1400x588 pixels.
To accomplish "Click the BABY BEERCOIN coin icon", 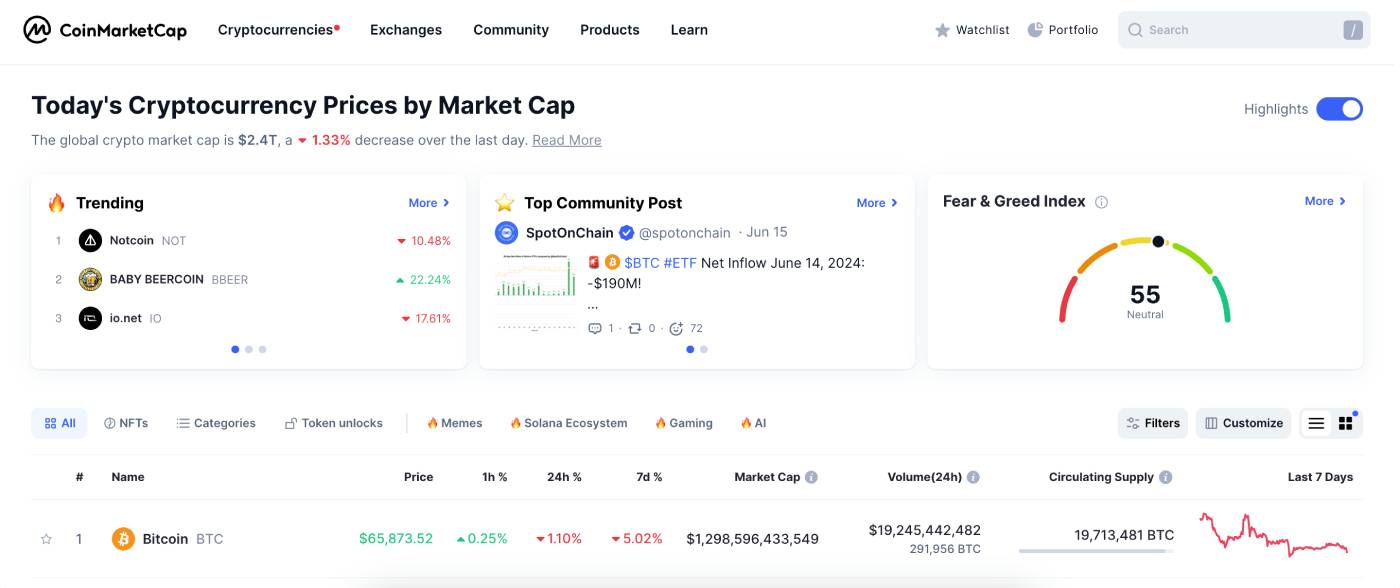I will [x=91, y=279].
